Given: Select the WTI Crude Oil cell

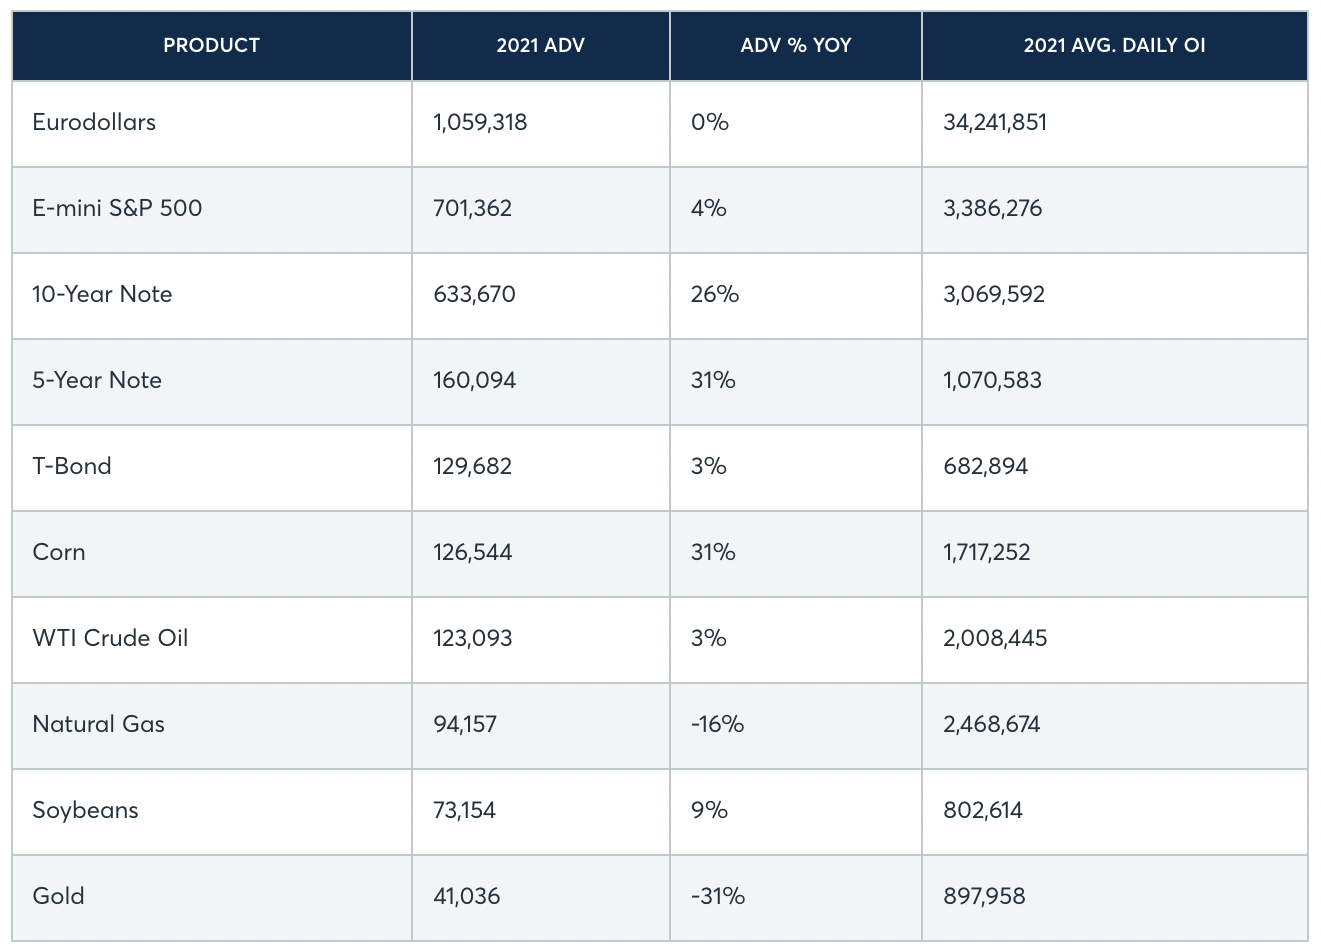Looking at the screenshot, I should (x=211, y=640).
